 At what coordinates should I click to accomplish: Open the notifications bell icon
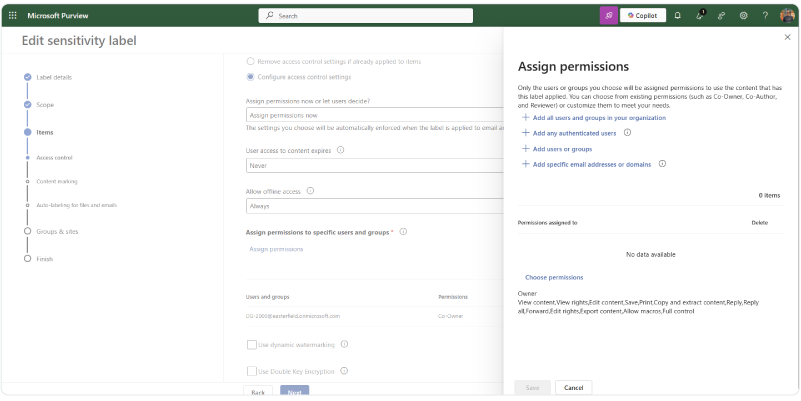click(x=677, y=15)
